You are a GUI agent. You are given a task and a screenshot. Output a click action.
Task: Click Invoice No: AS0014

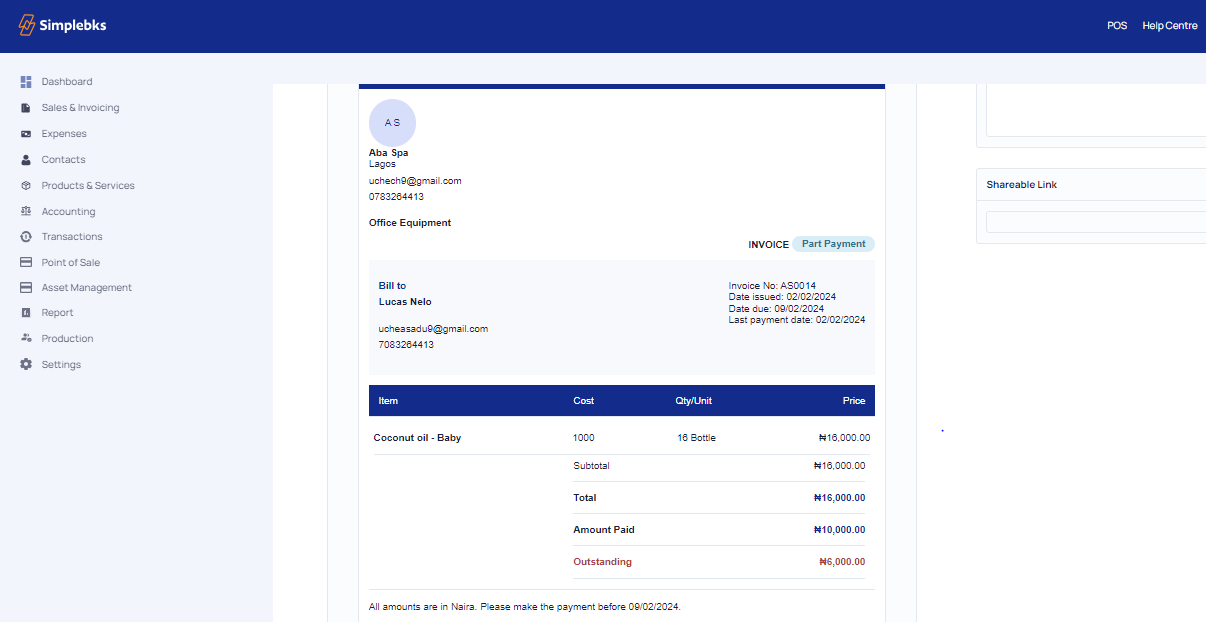(772, 286)
